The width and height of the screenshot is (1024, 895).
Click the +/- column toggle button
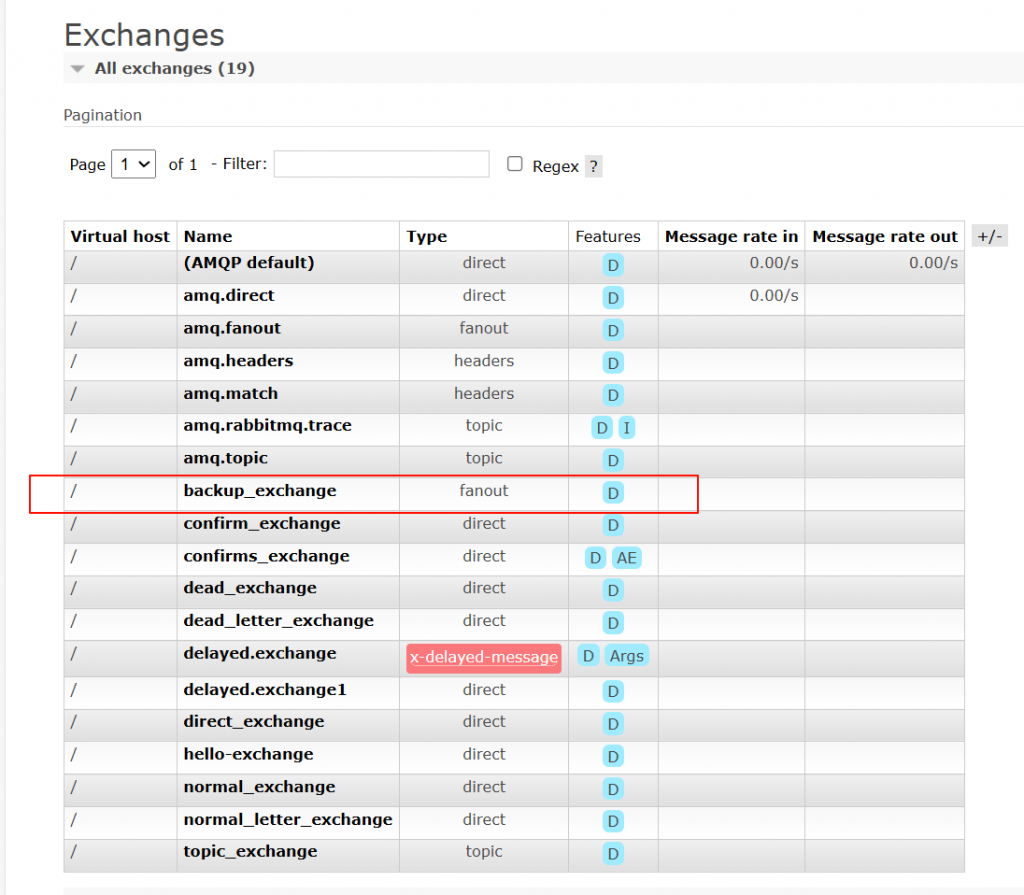click(989, 236)
